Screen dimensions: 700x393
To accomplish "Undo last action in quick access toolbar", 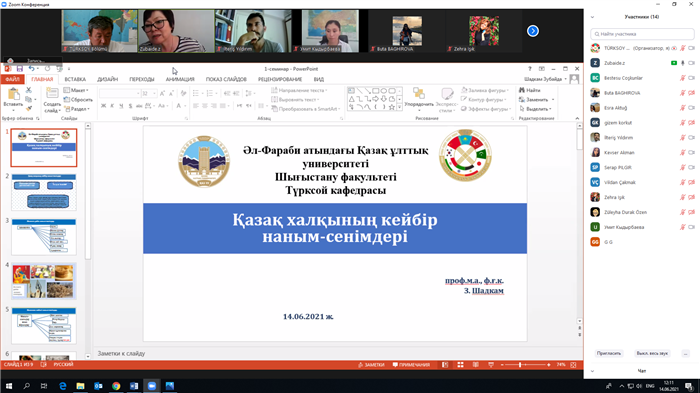I will (31, 68).
